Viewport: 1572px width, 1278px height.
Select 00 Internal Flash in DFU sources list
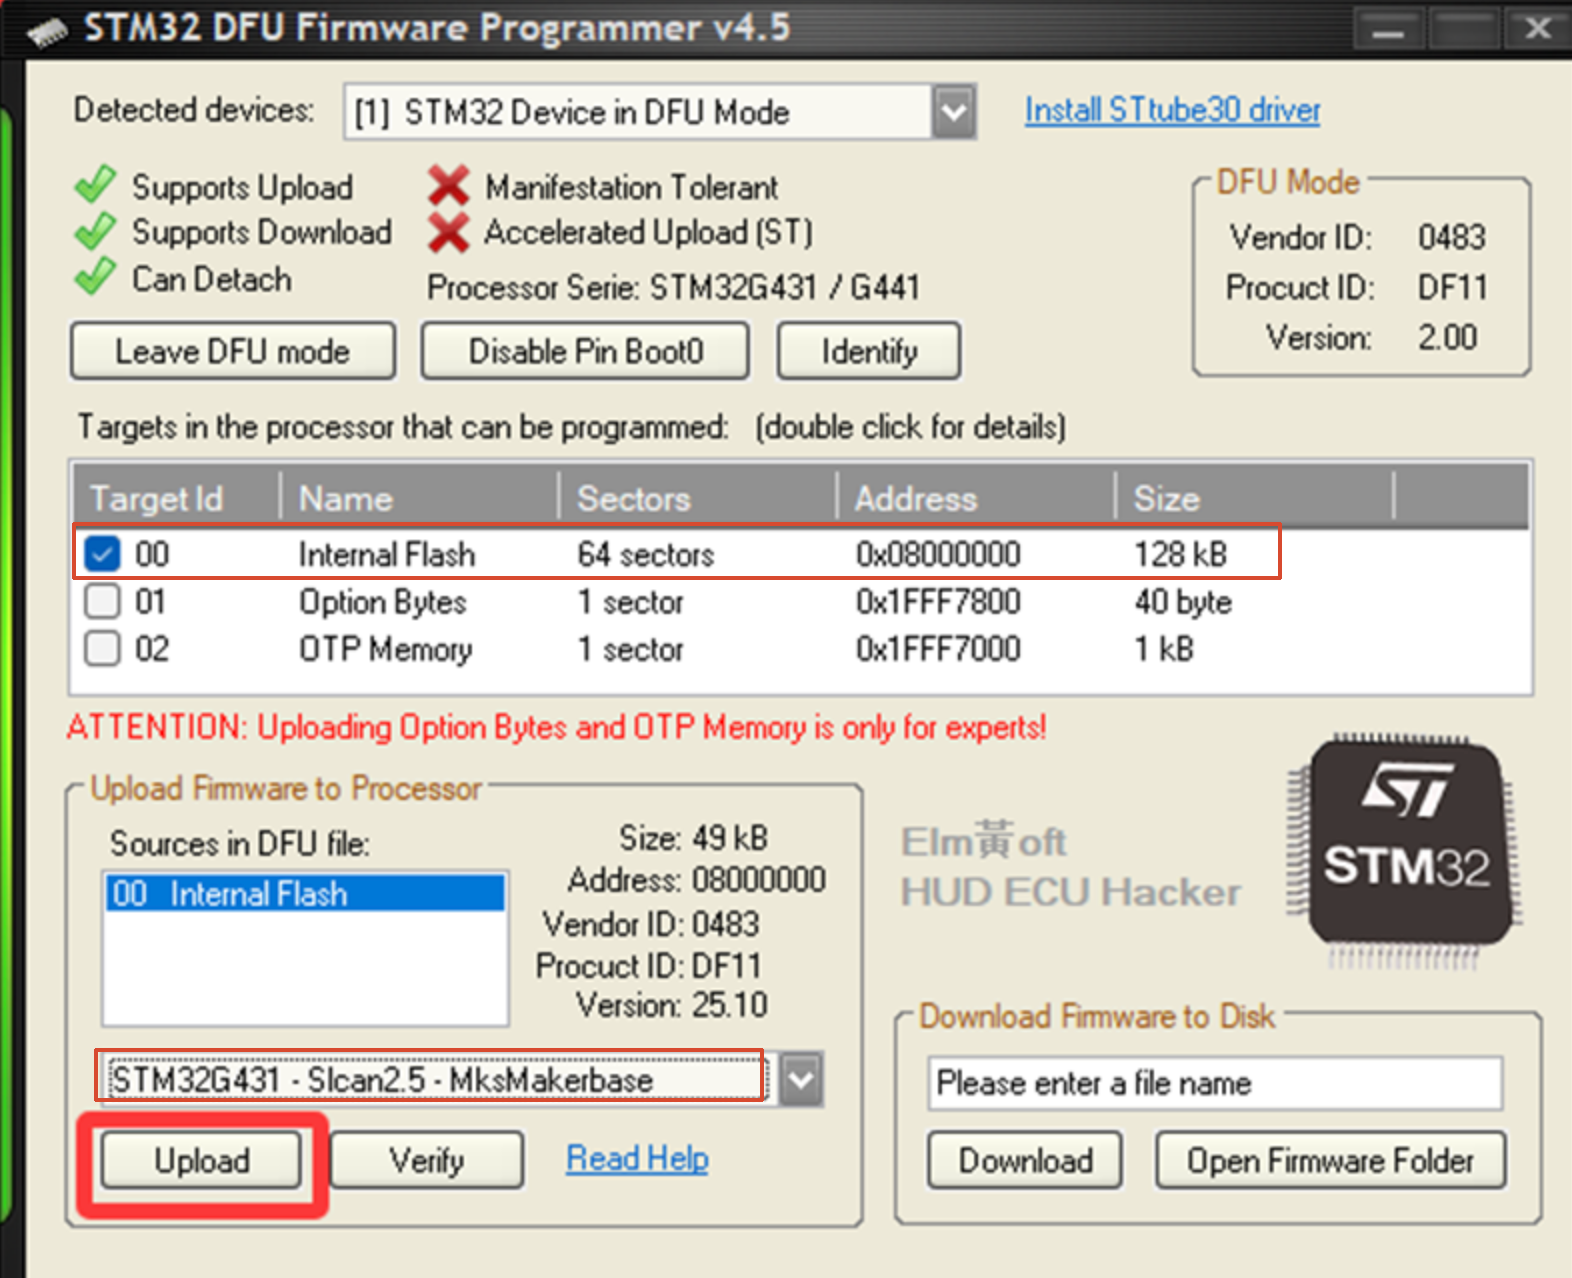(305, 893)
